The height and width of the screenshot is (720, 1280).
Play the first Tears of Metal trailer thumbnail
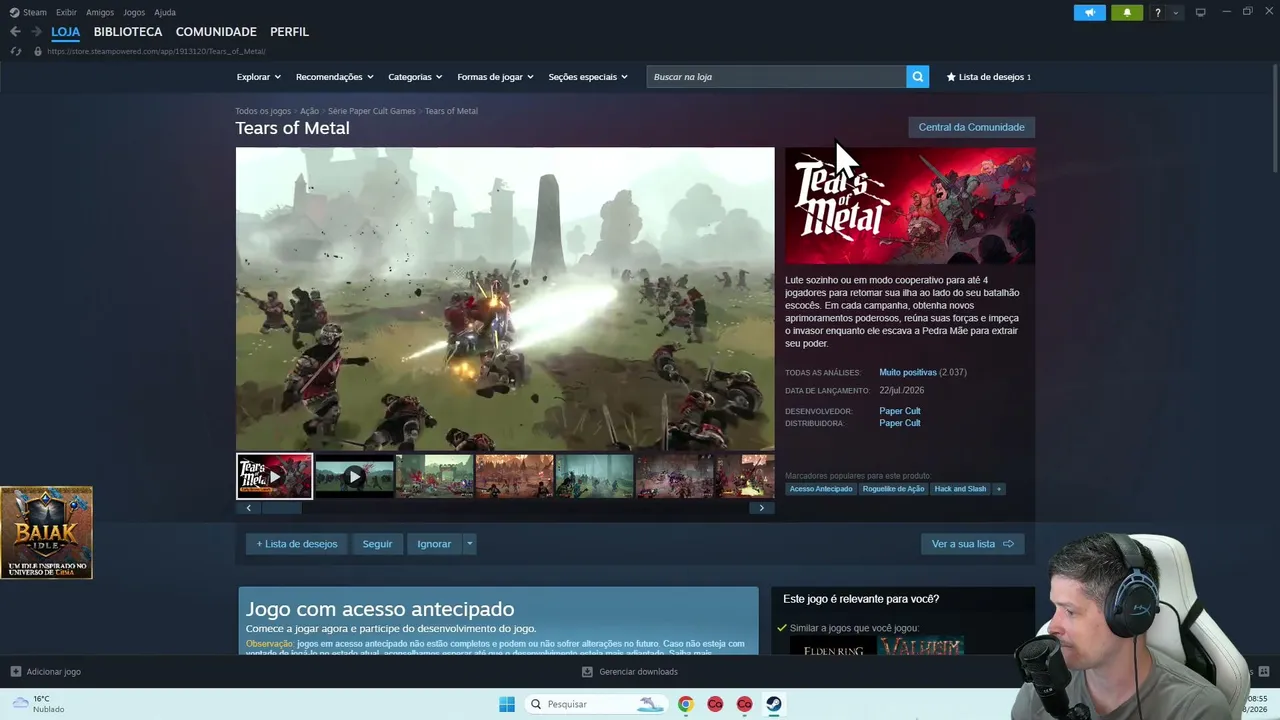pyautogui.click(x=274, y=476)
